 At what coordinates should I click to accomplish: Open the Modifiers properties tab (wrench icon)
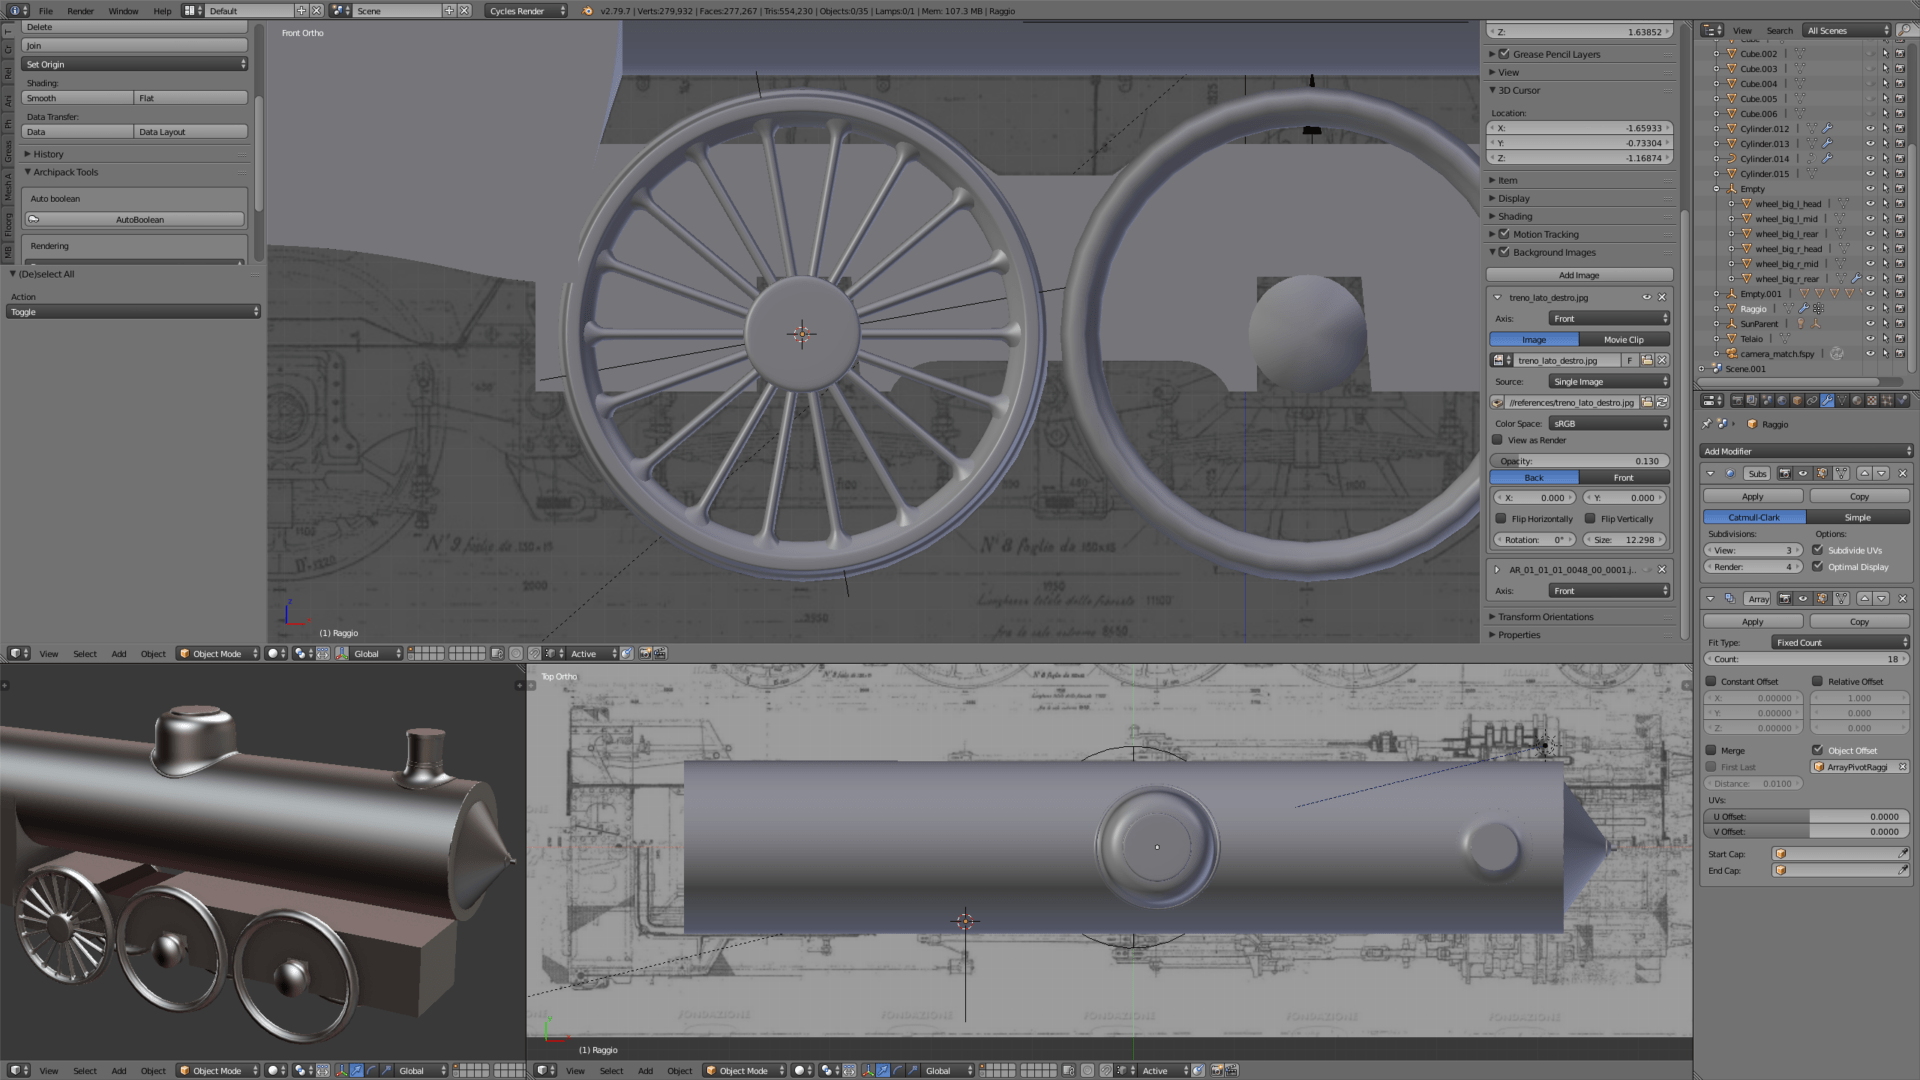[1827, 400]
